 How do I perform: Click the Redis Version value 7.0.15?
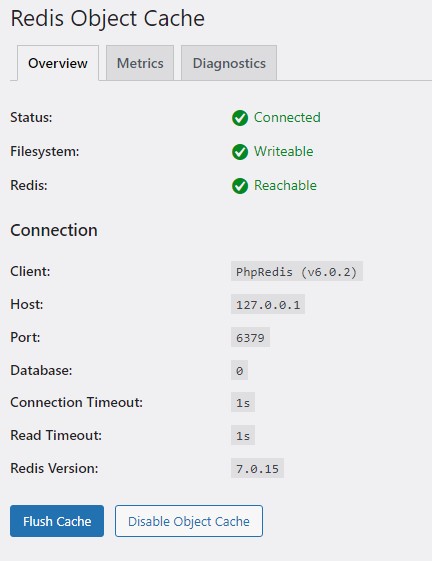point(257,468)
